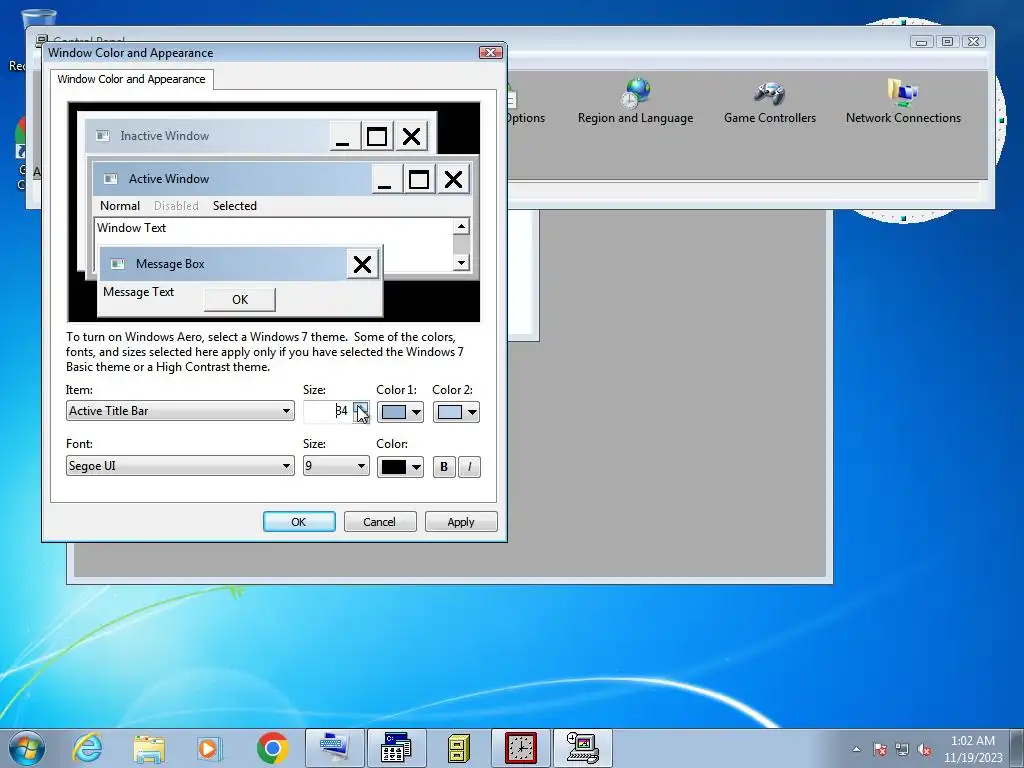Click the preview Active Window close X button
This screenshot has width=1024, height=768.
pos(453,179)
